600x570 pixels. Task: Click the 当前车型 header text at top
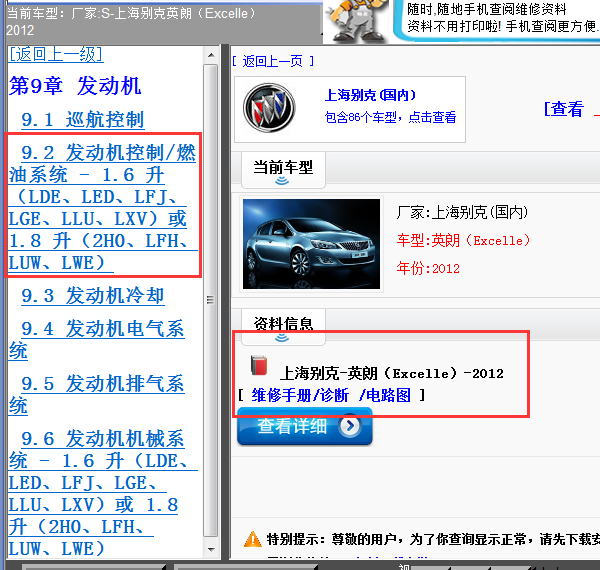click(131, 22)
